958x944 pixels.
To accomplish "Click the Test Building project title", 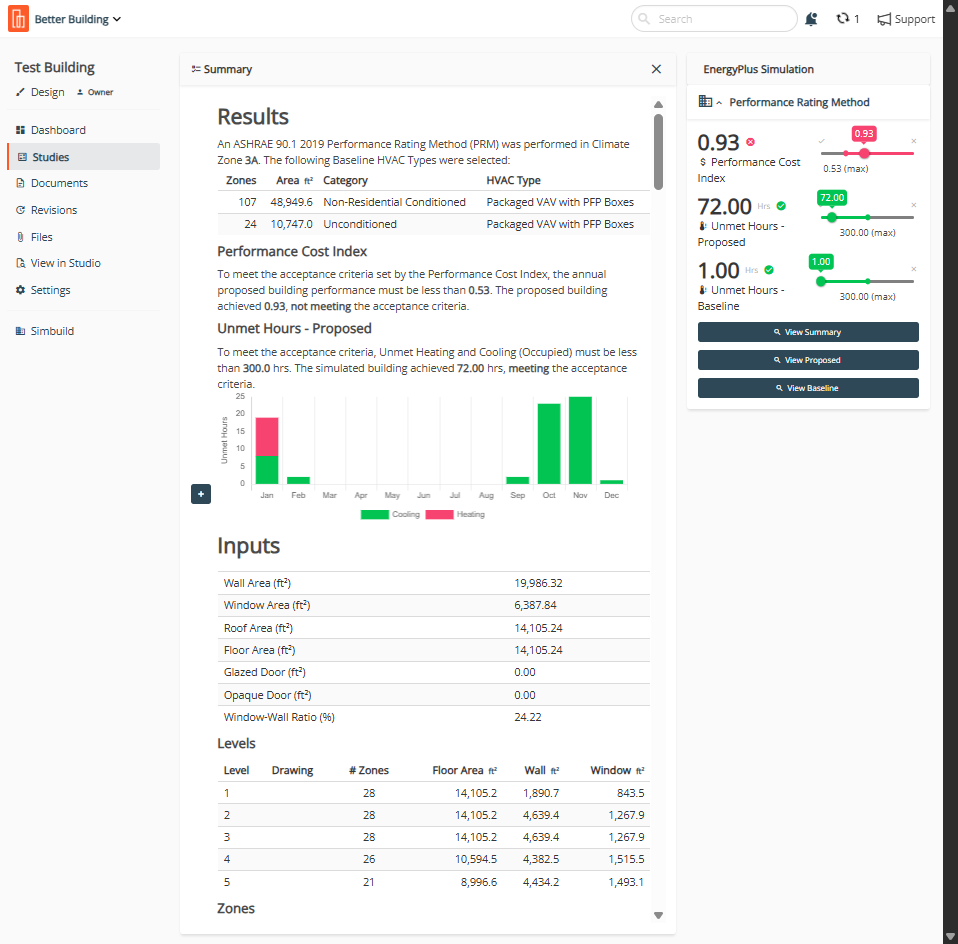I will 54,67.
